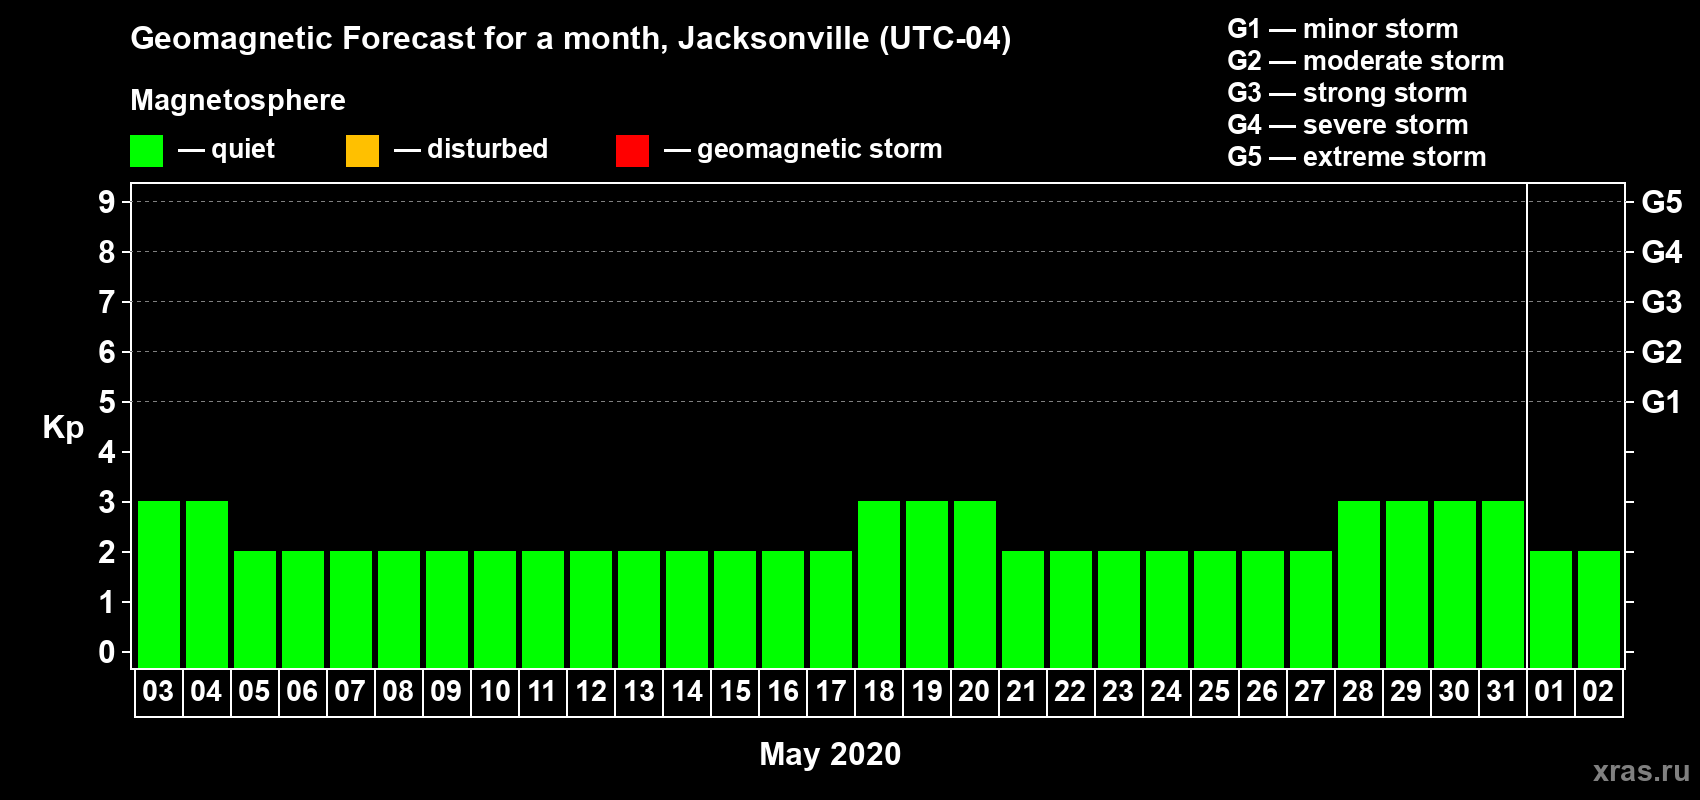
Task: Click the bar for day 19
Action: point(927,584)
